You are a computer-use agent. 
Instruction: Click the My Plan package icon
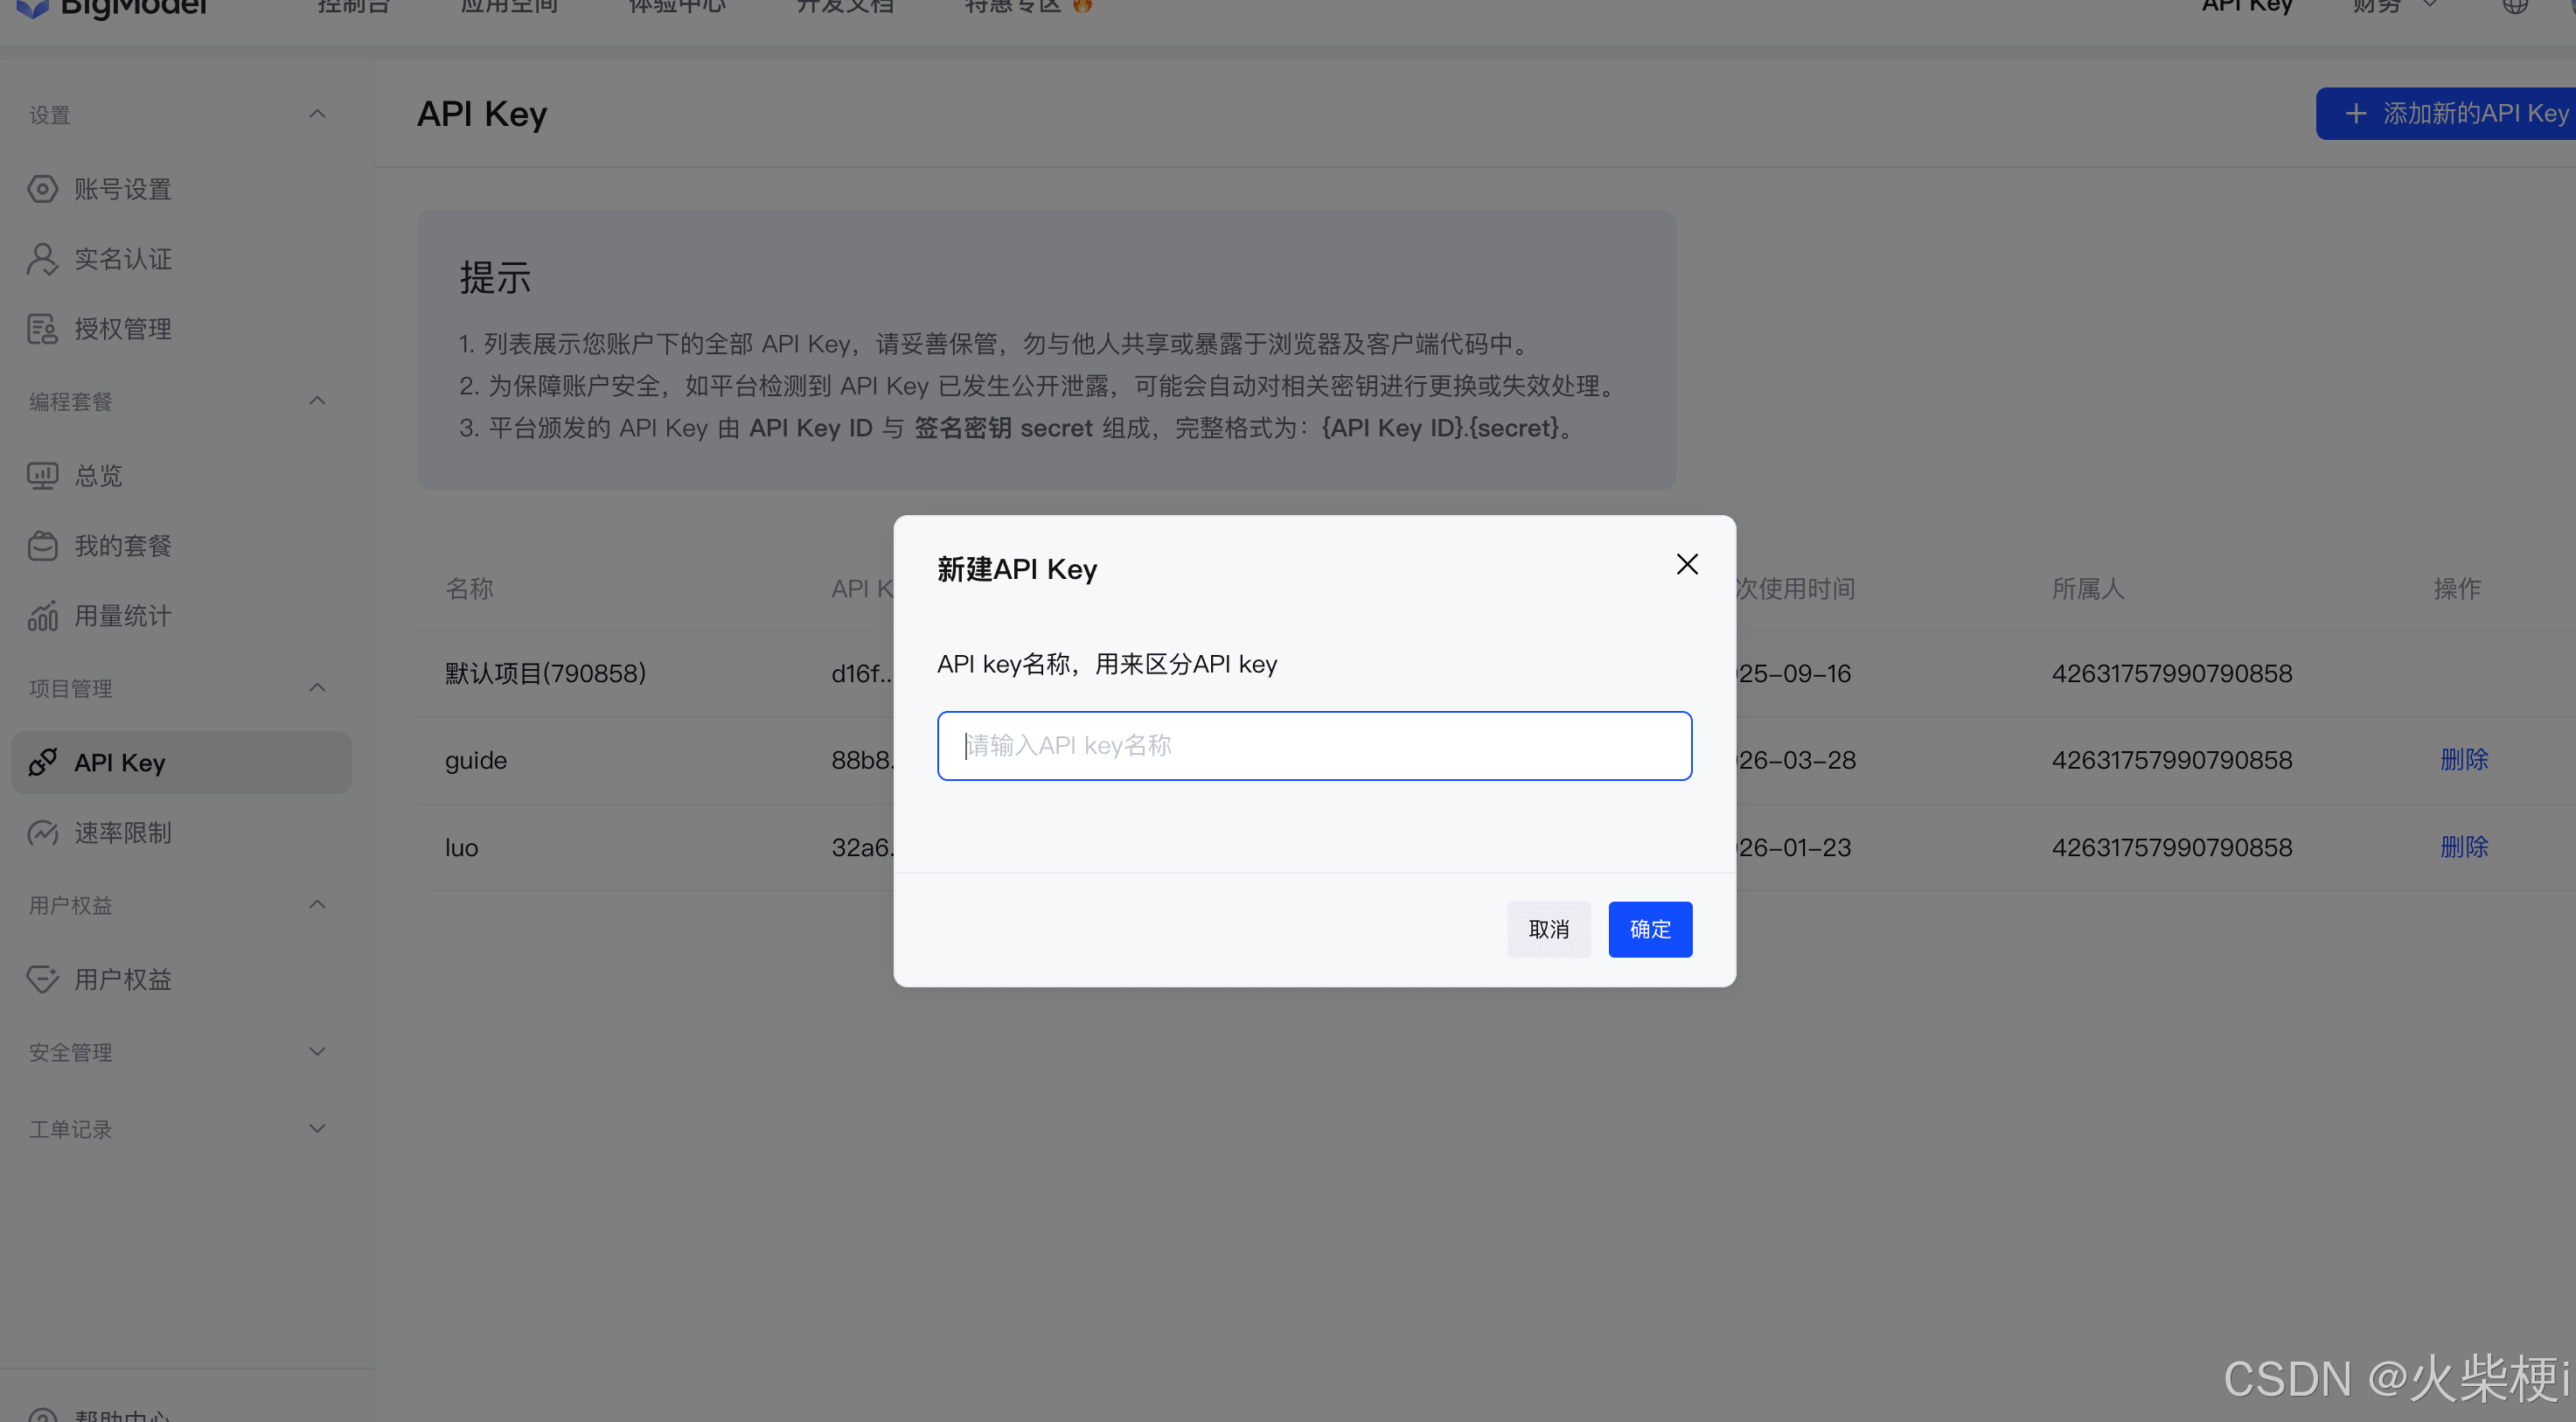(x=42, y=546)
